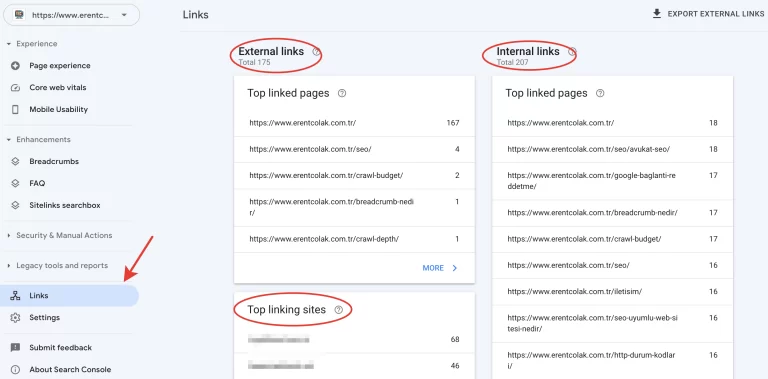Collapse the Enhancements section
This screenshot has width=768, height=379.
39,140
